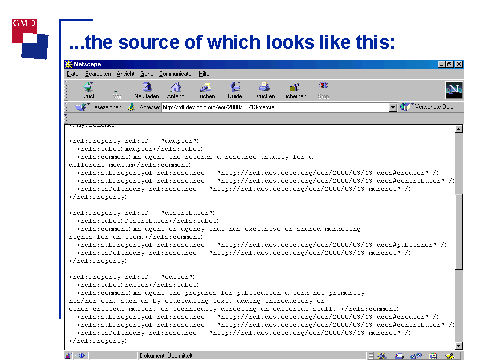The width and height of the screenshot is (480, 360).
Task: Collapse the personal toolbar via its left grip
Action: click(x=66, y=118)
